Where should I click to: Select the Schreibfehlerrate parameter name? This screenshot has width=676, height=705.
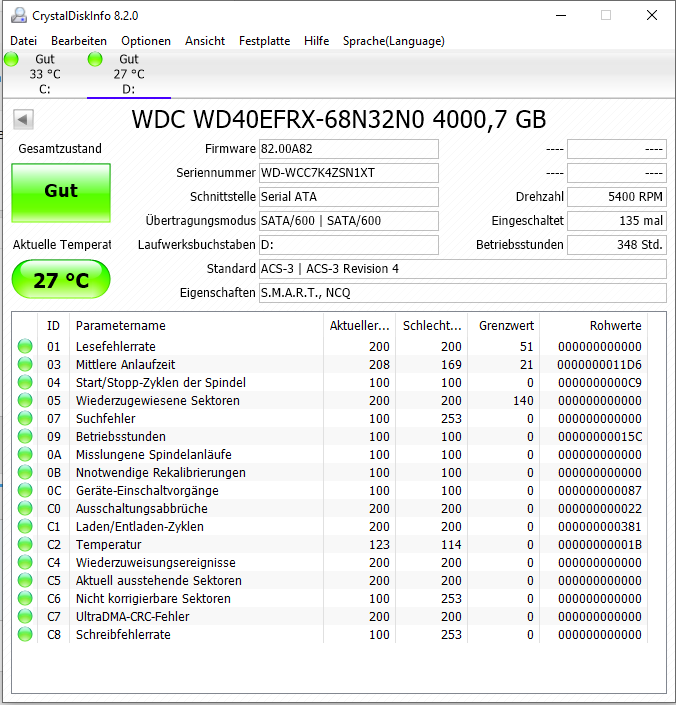[x=123, y=634]
